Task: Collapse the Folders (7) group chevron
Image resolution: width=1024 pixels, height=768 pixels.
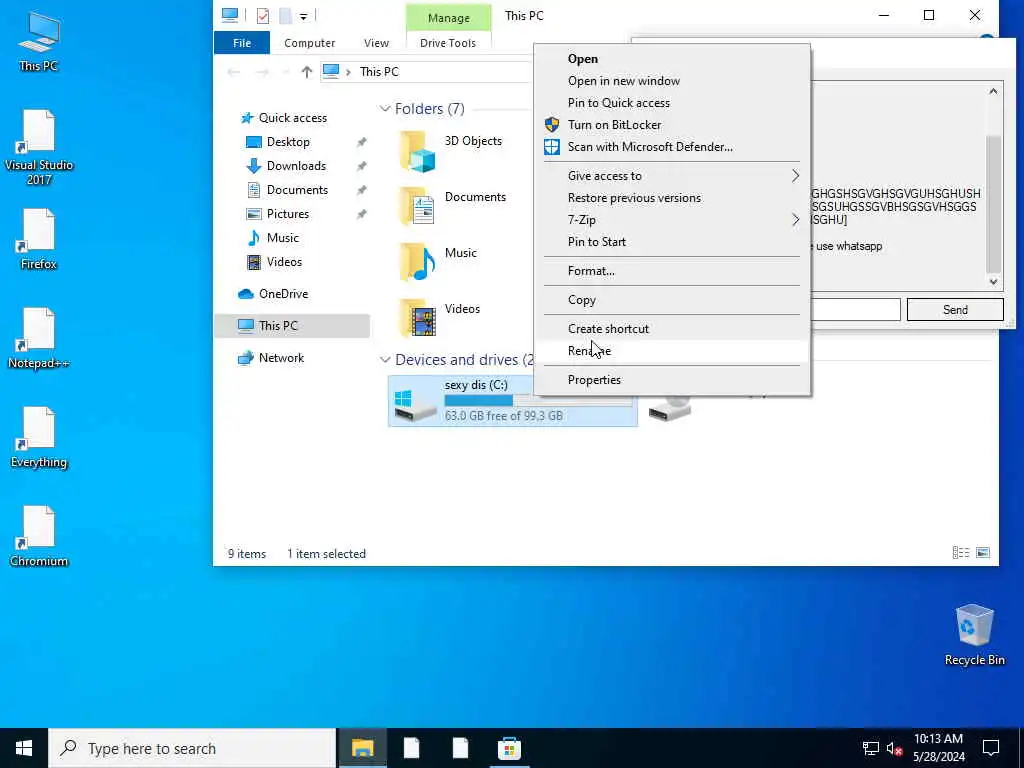Action: (385, 109)
